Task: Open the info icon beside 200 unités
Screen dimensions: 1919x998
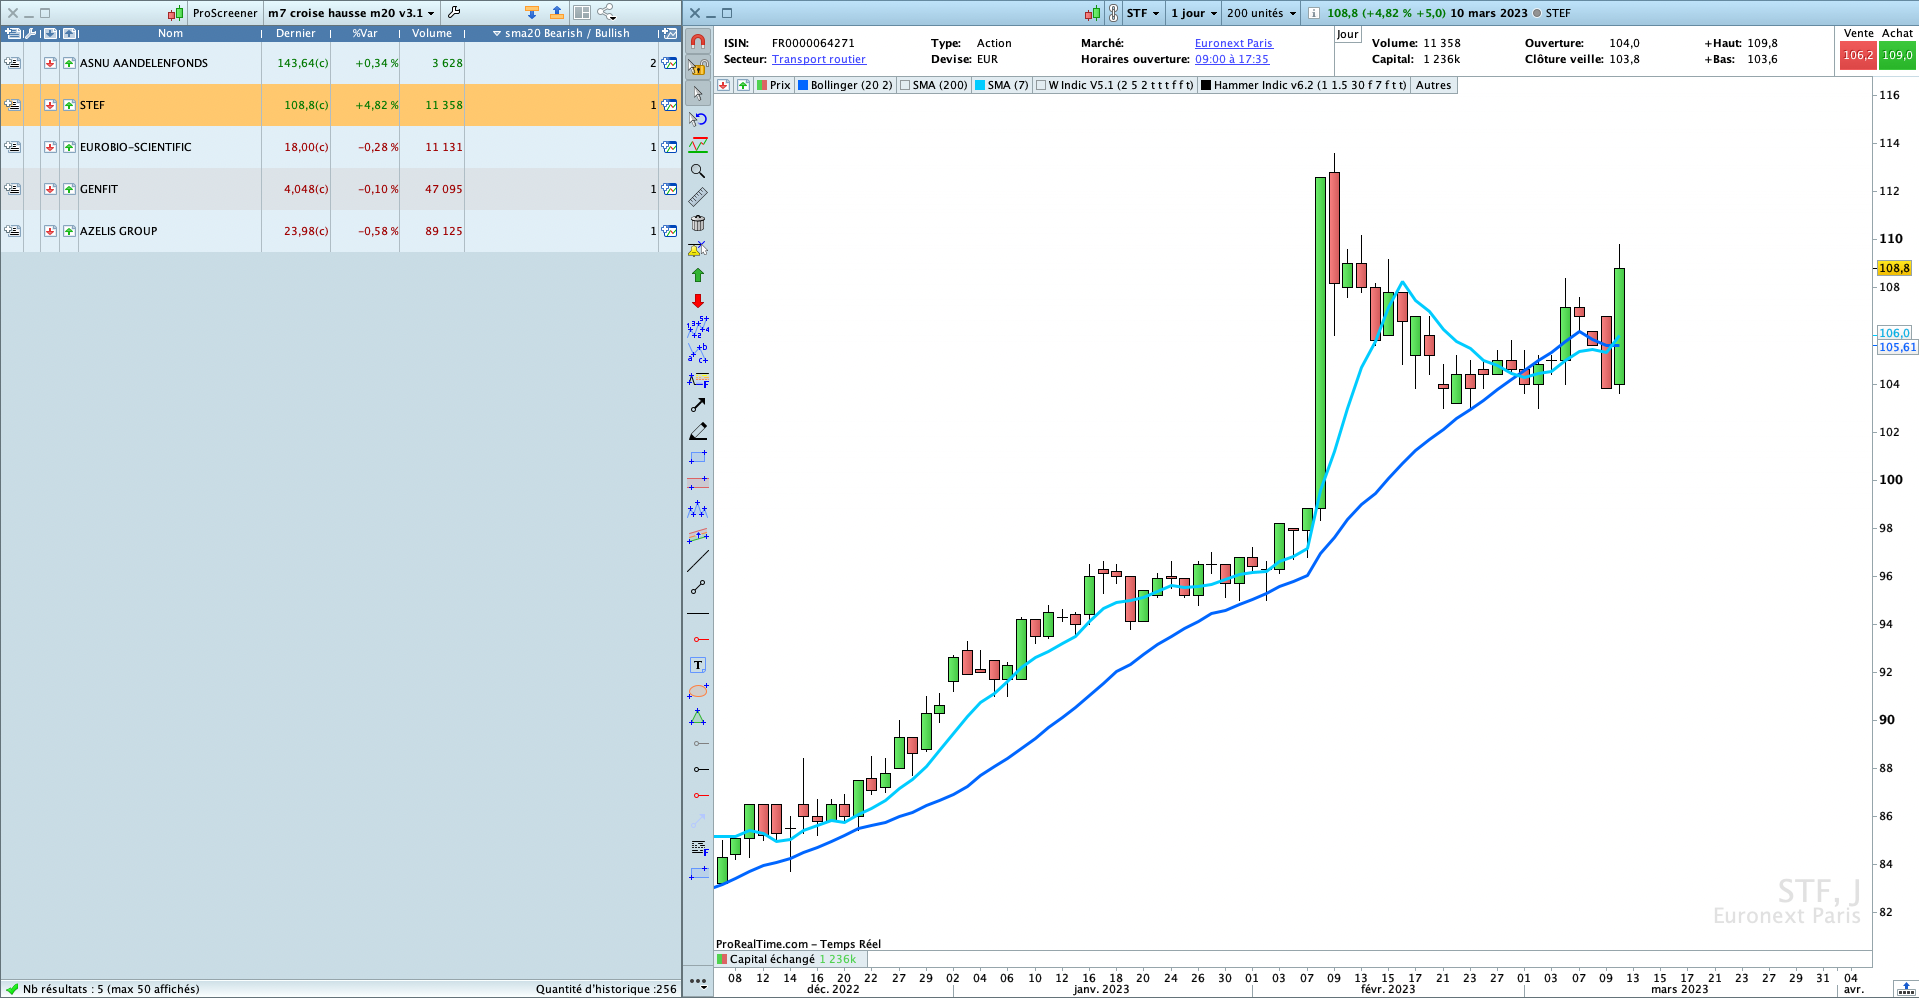Action: pos(1314,13)
